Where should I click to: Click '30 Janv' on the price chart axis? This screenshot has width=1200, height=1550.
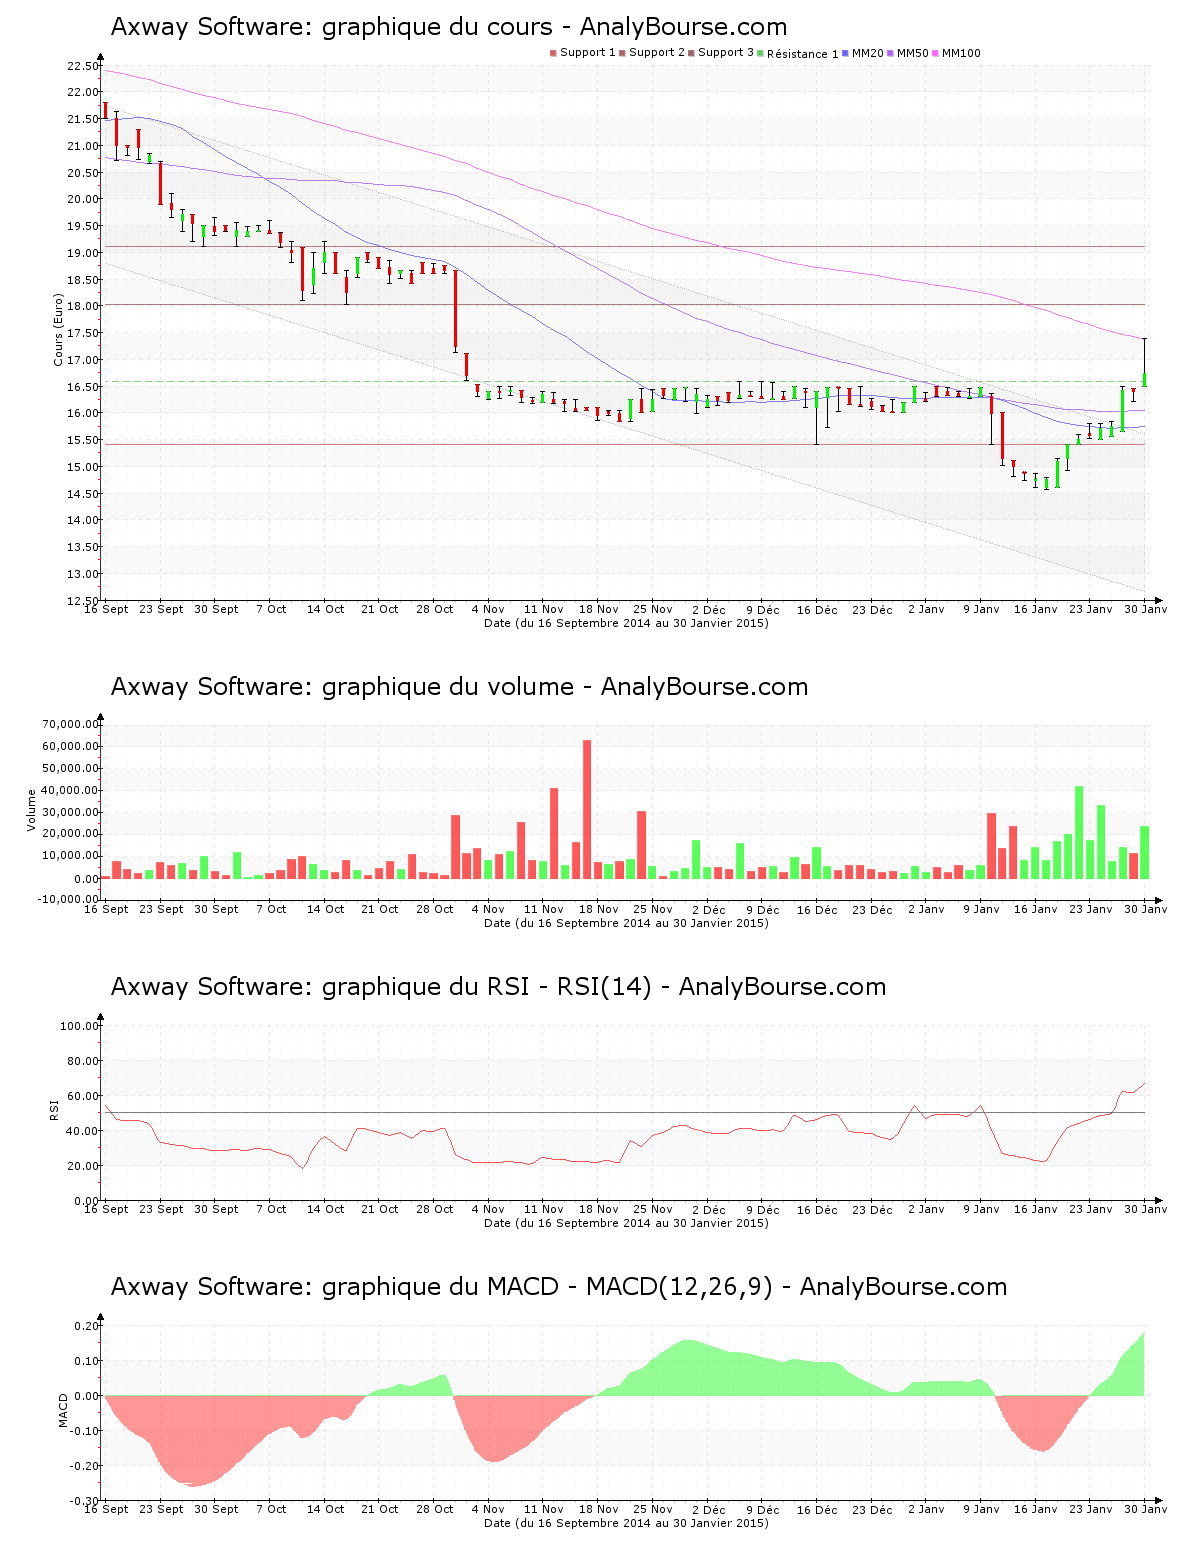pyautogui.click(x=1146, y=609)
